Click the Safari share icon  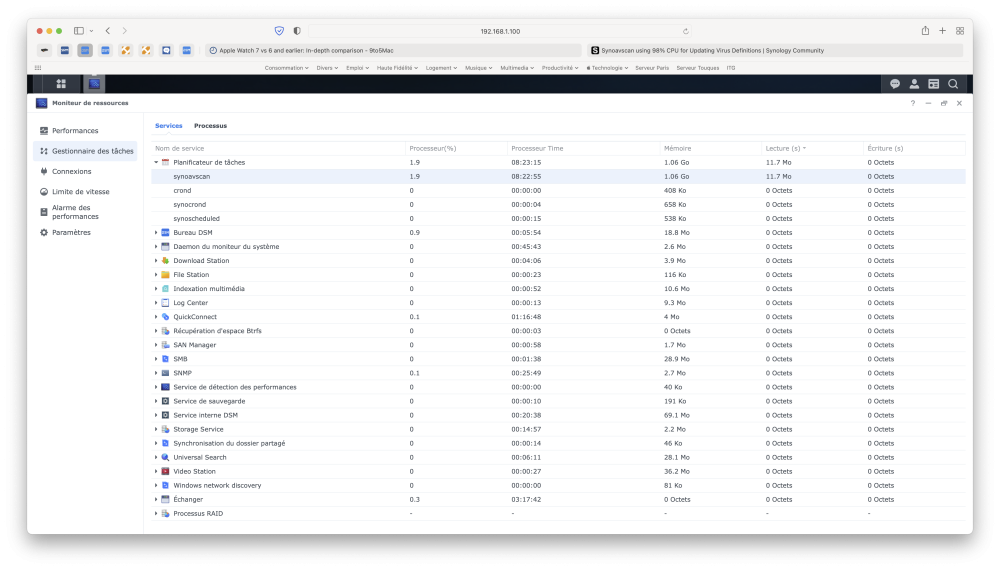(x=925, y=31)
